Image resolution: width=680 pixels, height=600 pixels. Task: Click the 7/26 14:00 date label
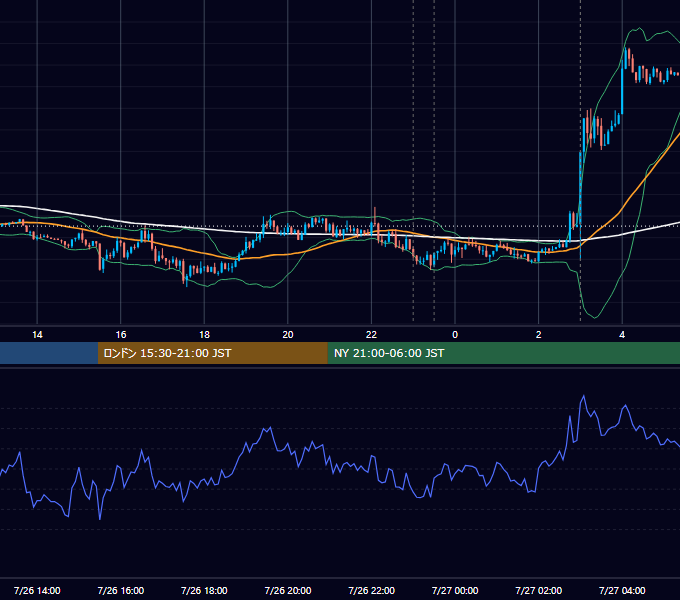tap(37, 590)
